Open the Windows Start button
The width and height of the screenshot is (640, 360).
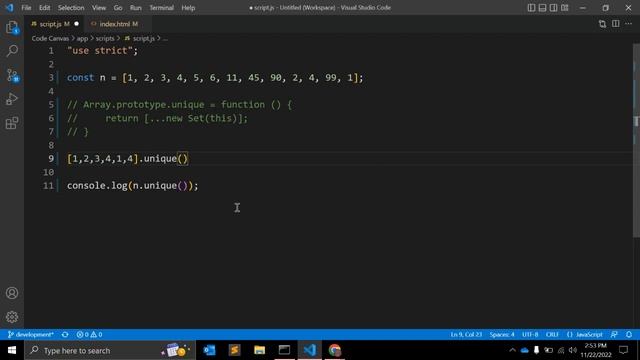pos(12,350)
